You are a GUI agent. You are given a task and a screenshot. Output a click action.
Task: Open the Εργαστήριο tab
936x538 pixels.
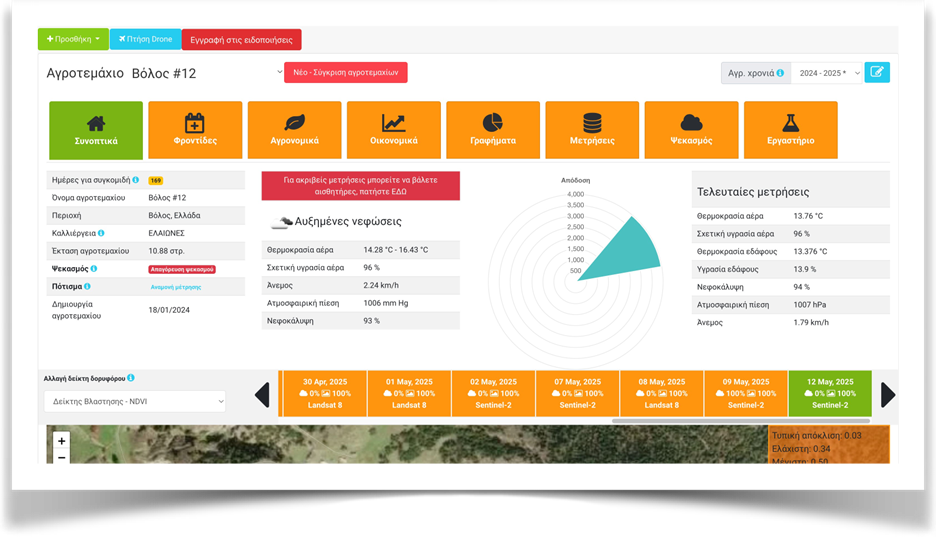pos(790,130)
